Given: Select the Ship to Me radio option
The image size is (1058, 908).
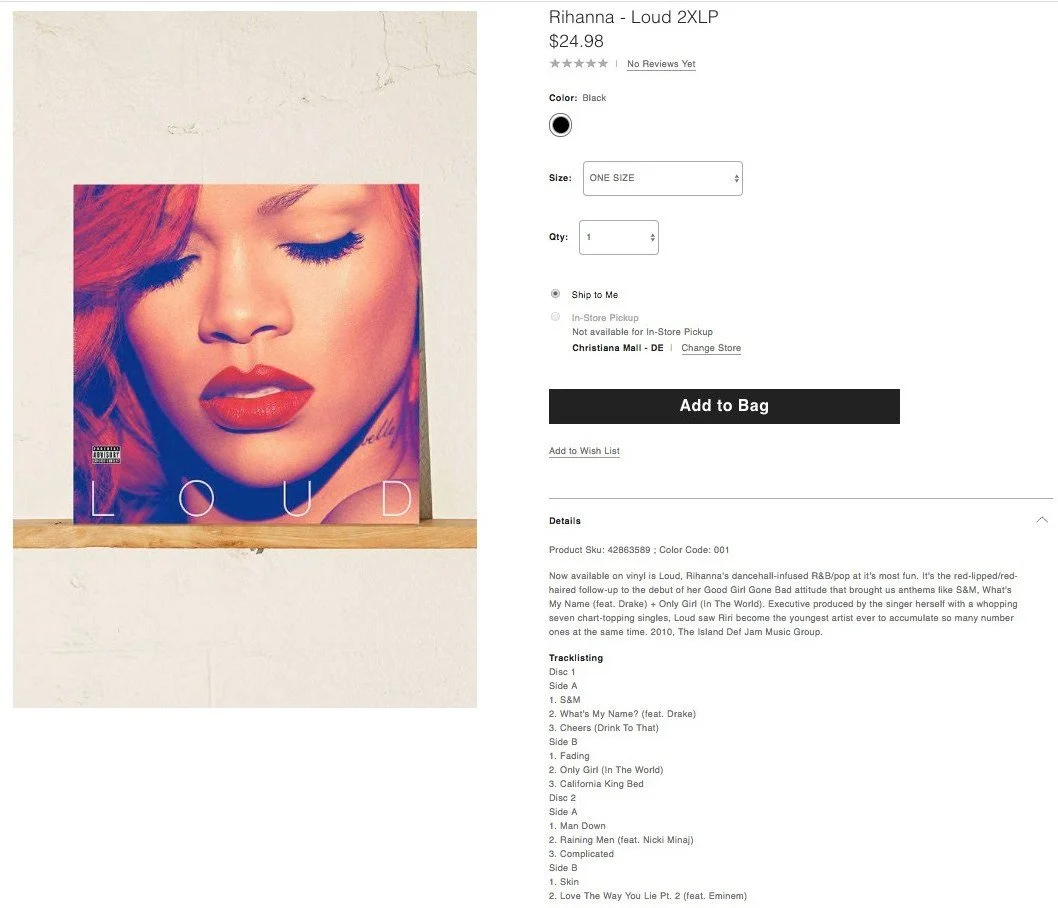Looking at the screenshot, I should 555,294.
